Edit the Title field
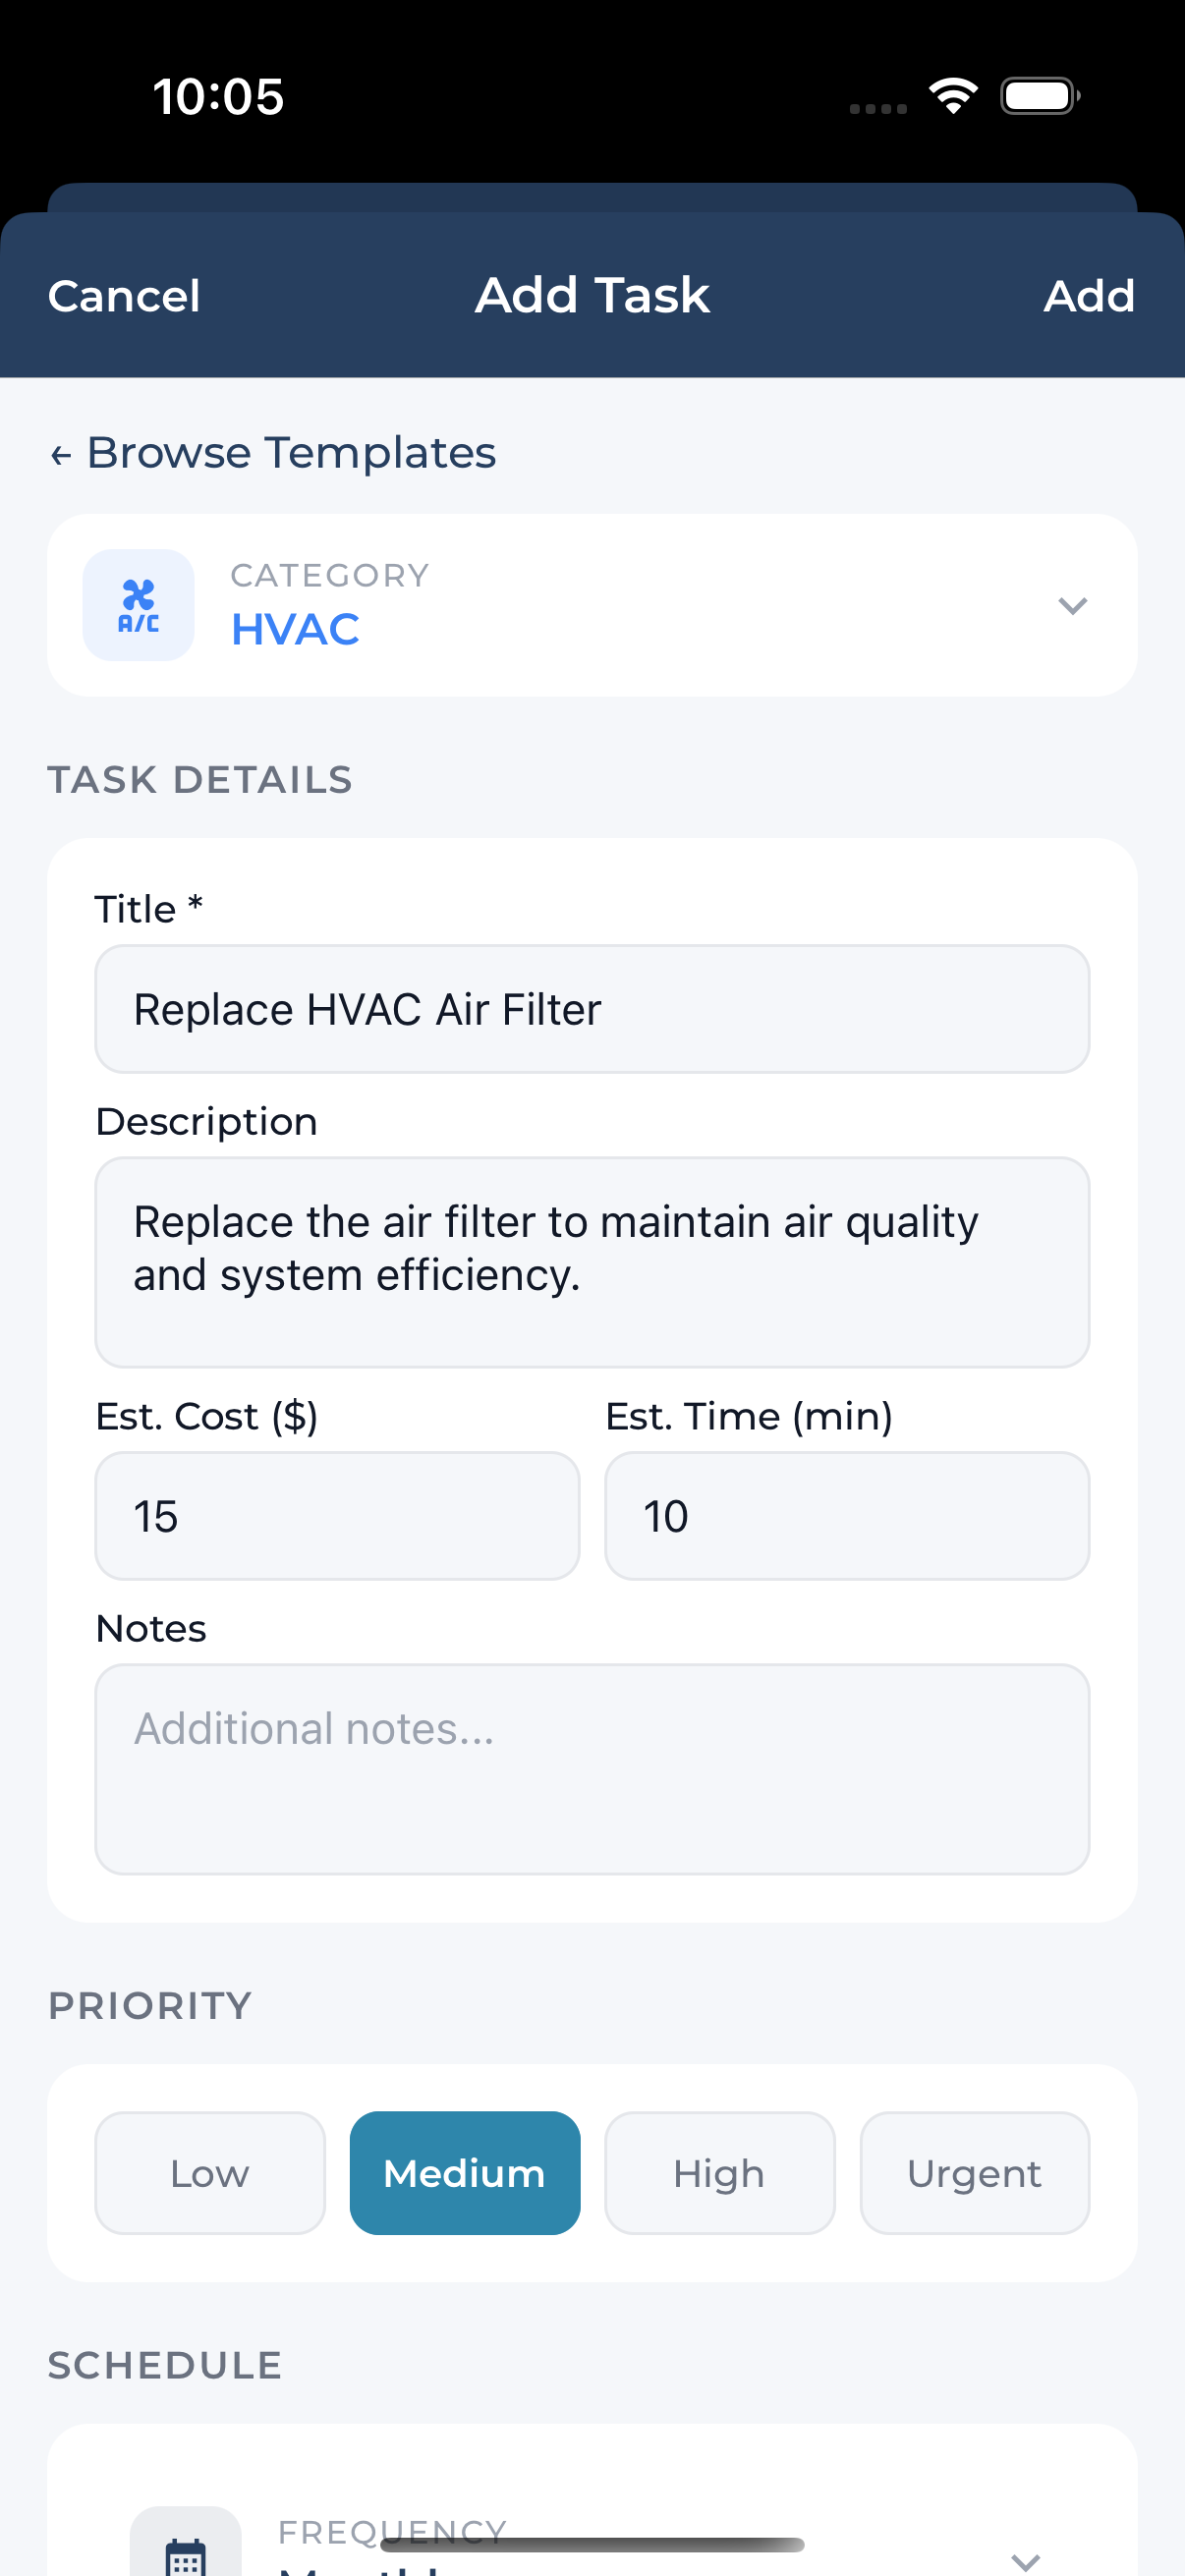This screenshot has height=2576, width=1185. point(592,1009)
